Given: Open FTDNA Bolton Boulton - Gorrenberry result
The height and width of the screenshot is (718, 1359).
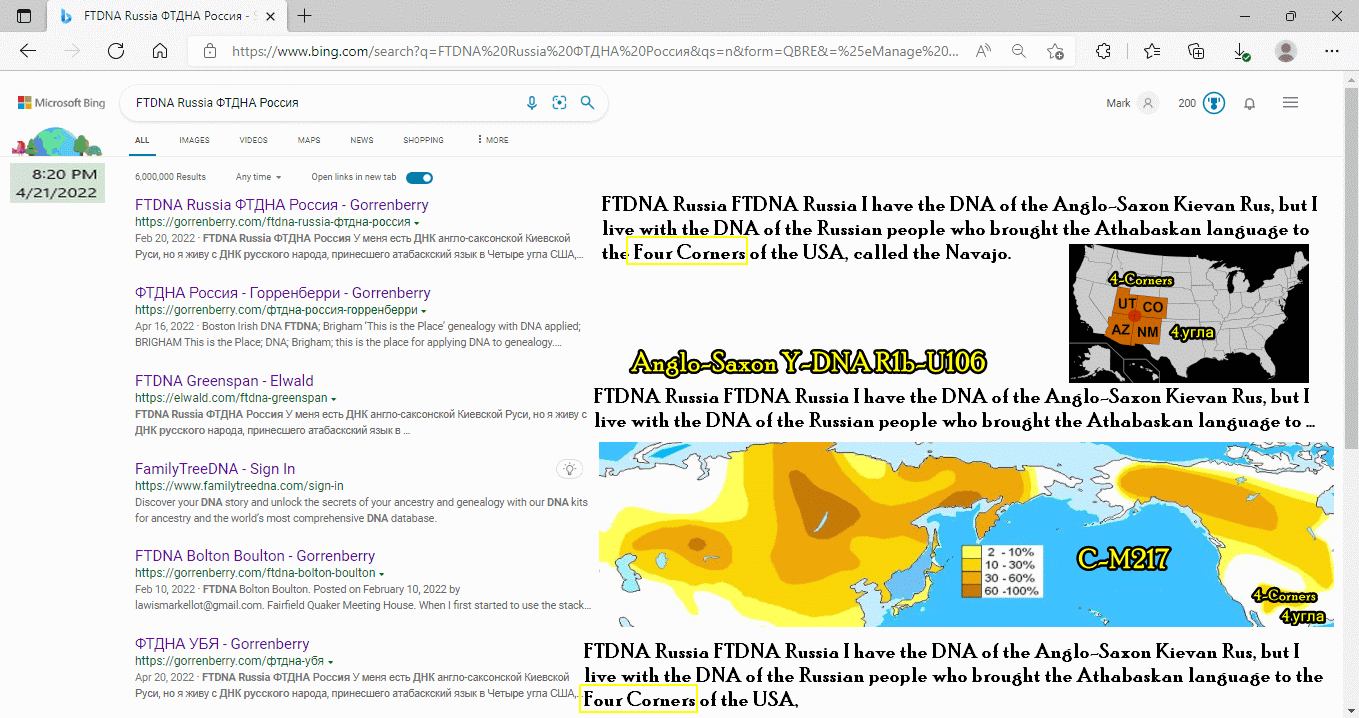Looking at the screenshot, I should click(255, 556).
